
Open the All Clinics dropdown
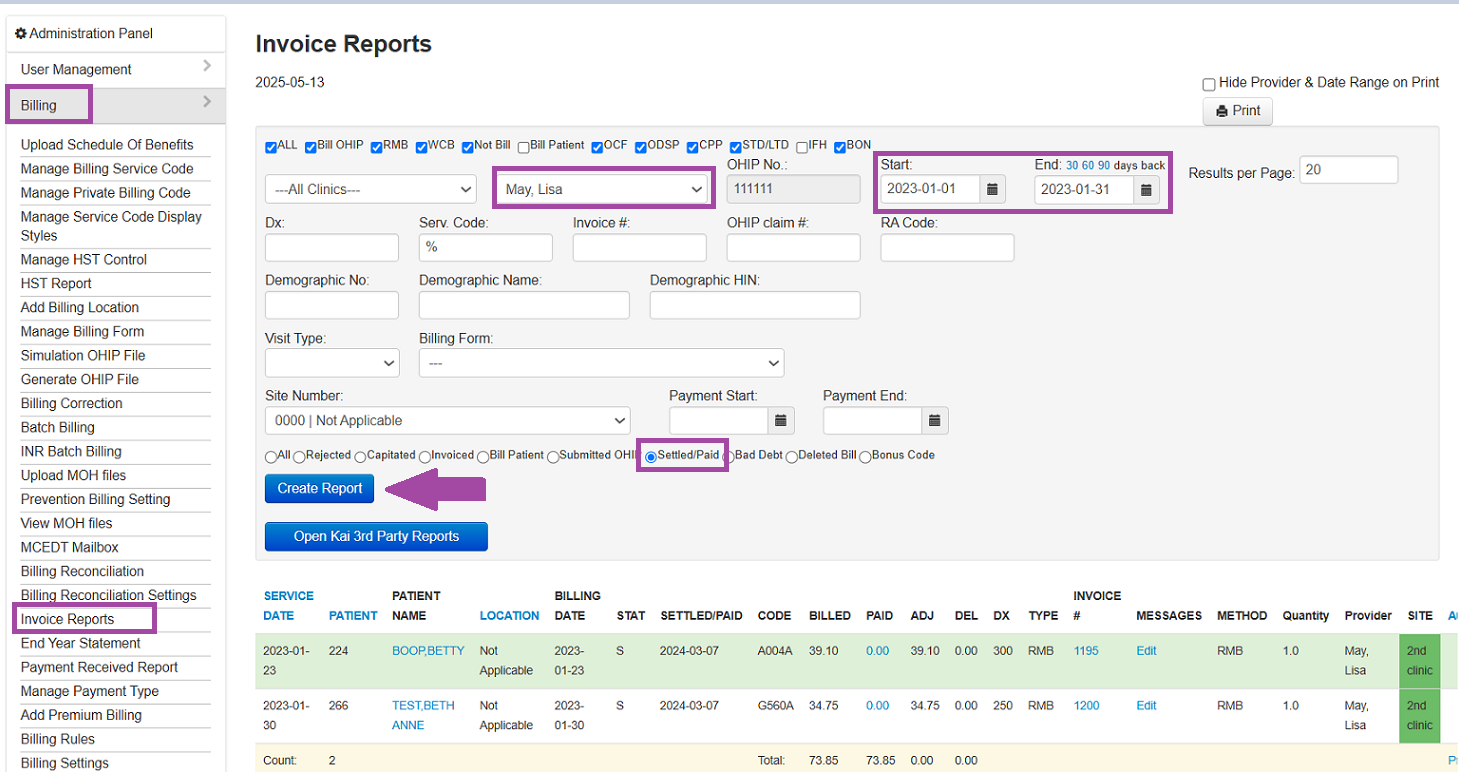click(370, 188)
